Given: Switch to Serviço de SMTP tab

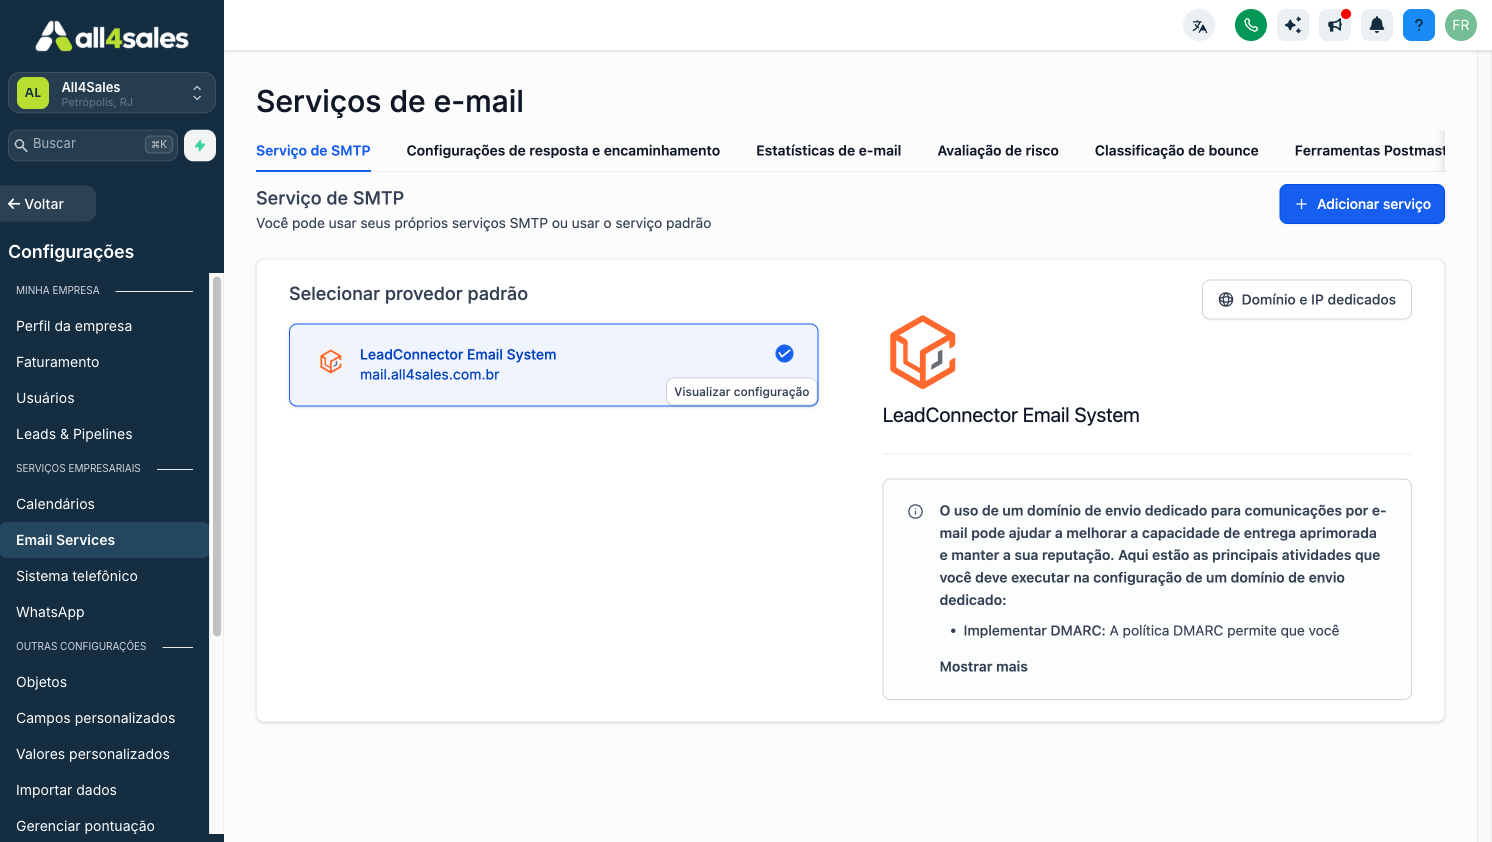Looking at the screenshot, I should point(313,151).
